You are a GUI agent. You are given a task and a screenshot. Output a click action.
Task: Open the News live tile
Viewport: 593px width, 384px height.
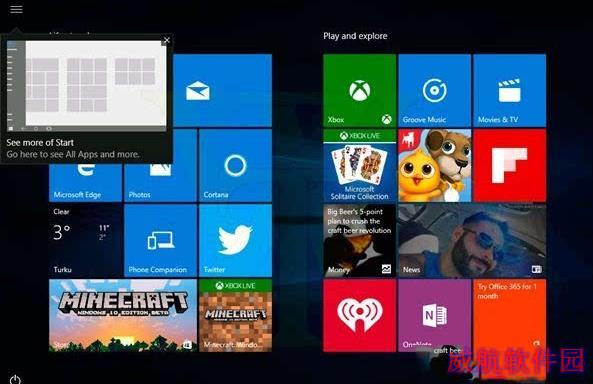(472, 241)
